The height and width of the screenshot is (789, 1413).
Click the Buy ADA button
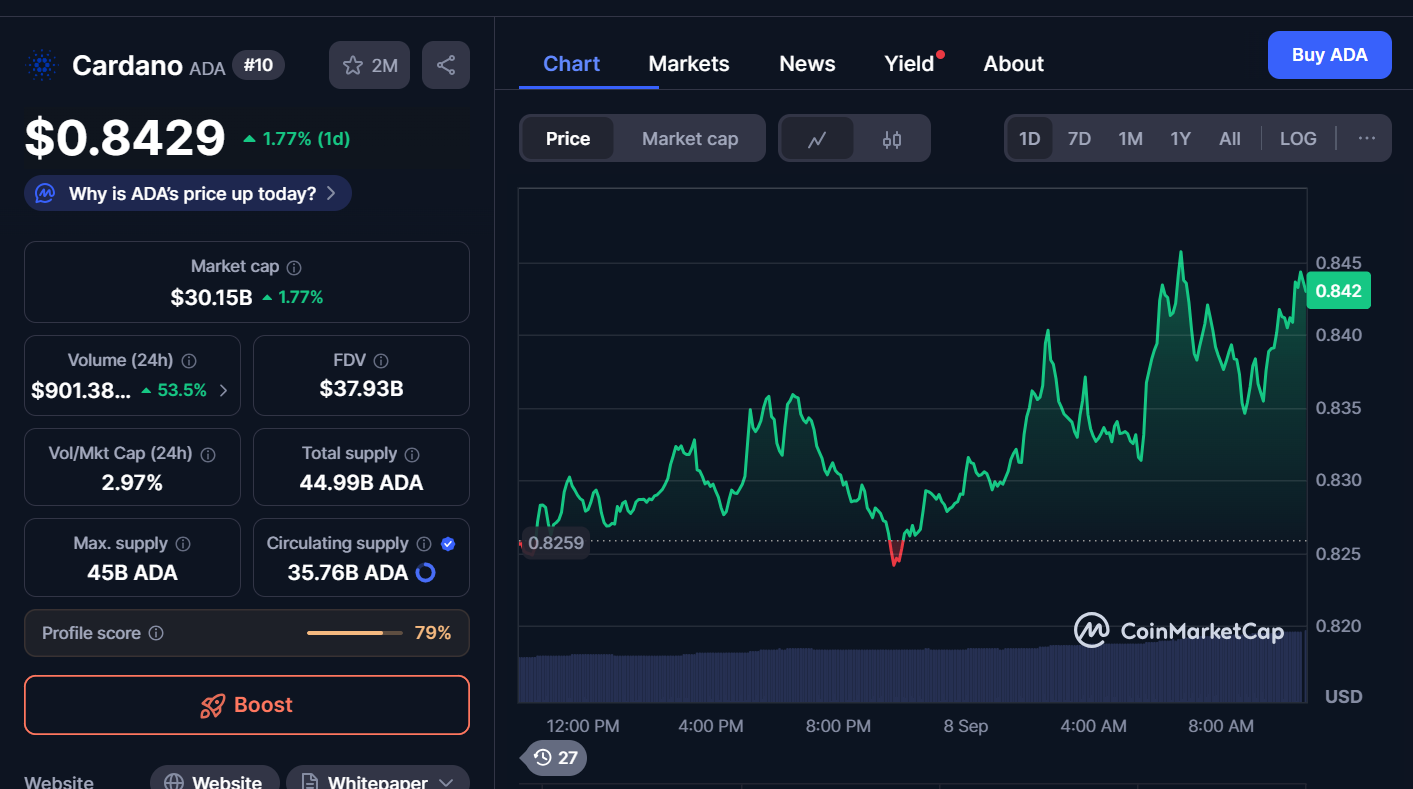[x=1329, y=55]
